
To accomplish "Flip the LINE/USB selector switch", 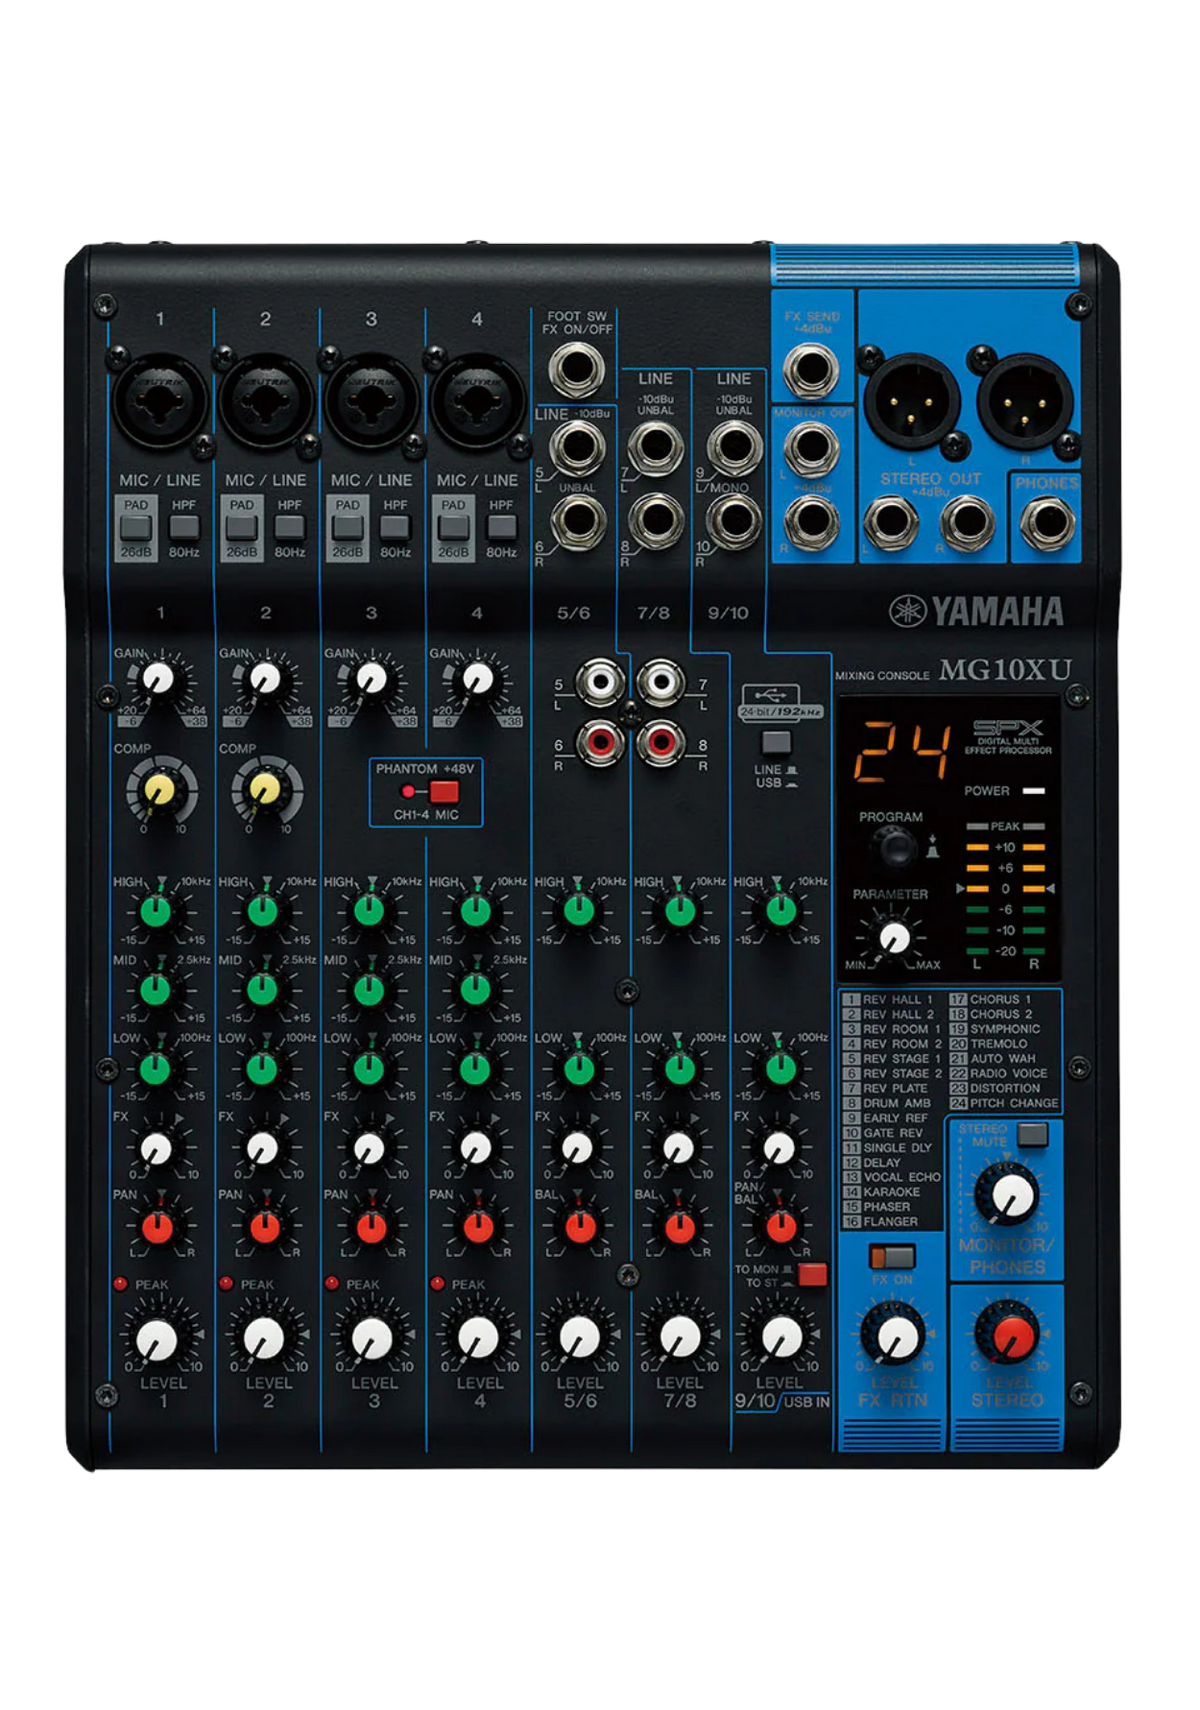I will [775, 743].
